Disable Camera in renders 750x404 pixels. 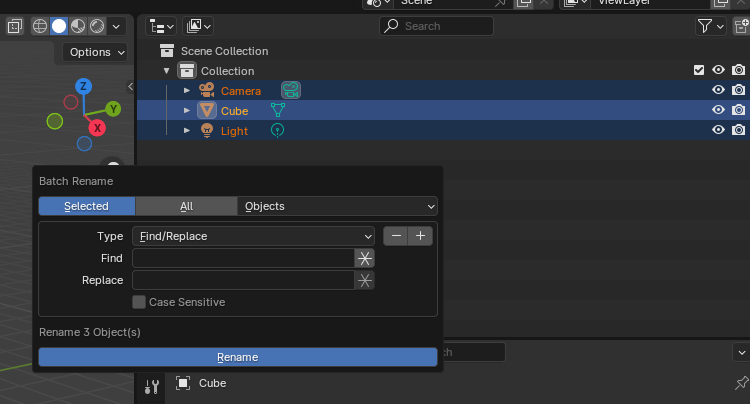[x=739, y=90]
